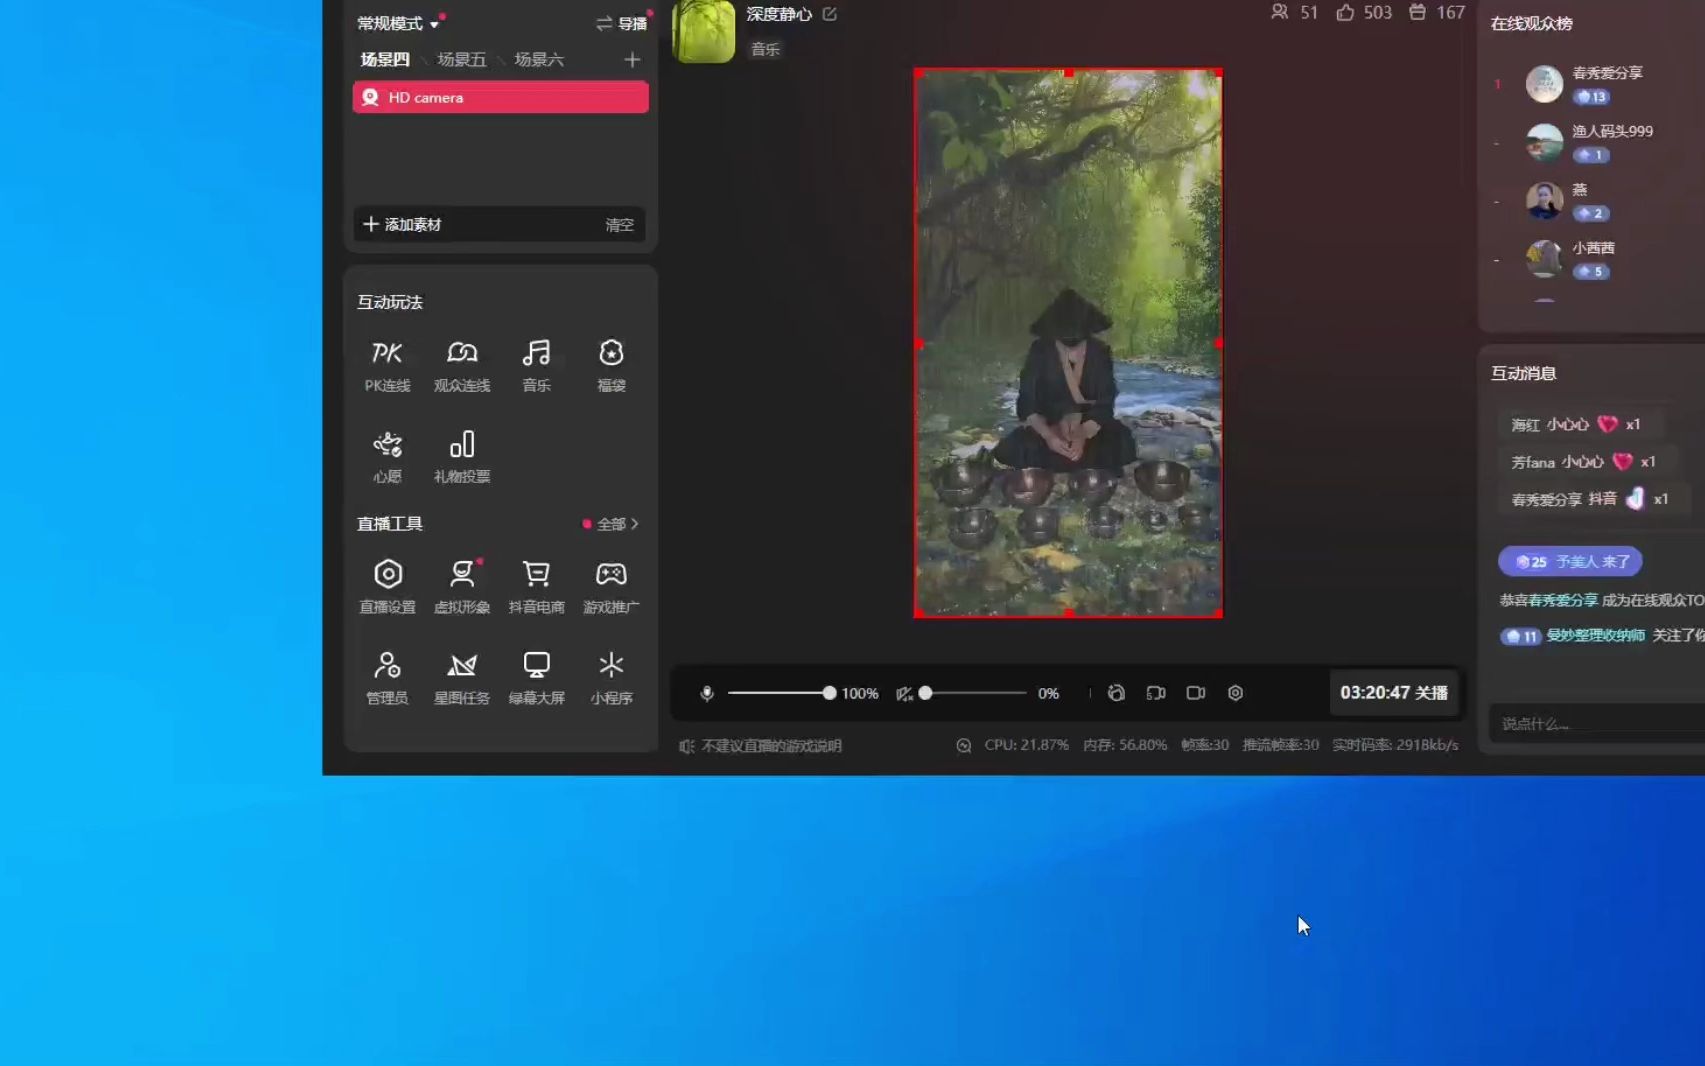This screenshot has width=1705, height=1066.
Task: Click 添加素材 add material button
Action: coord(402,225)
